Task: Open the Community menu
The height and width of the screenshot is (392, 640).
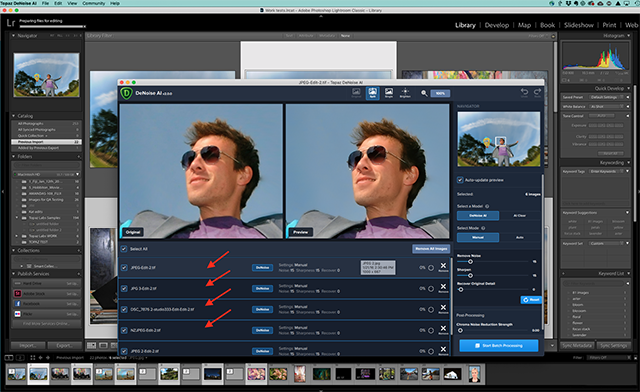Action: pos(93,3)
